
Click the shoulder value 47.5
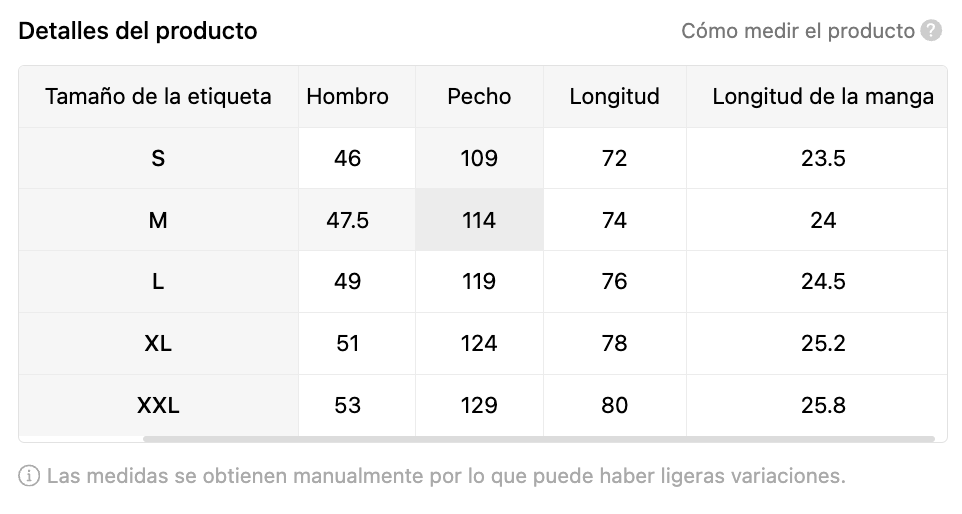click(347, 220)
